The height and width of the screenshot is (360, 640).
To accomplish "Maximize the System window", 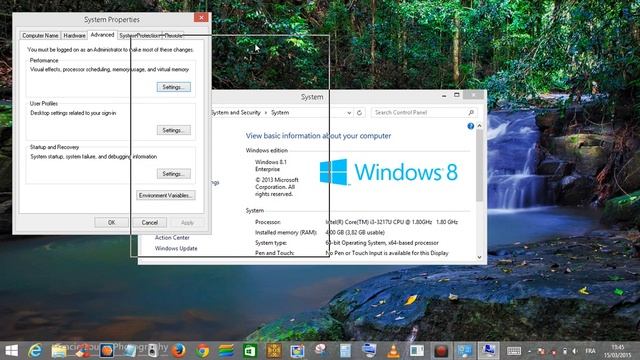I will 457,95.
